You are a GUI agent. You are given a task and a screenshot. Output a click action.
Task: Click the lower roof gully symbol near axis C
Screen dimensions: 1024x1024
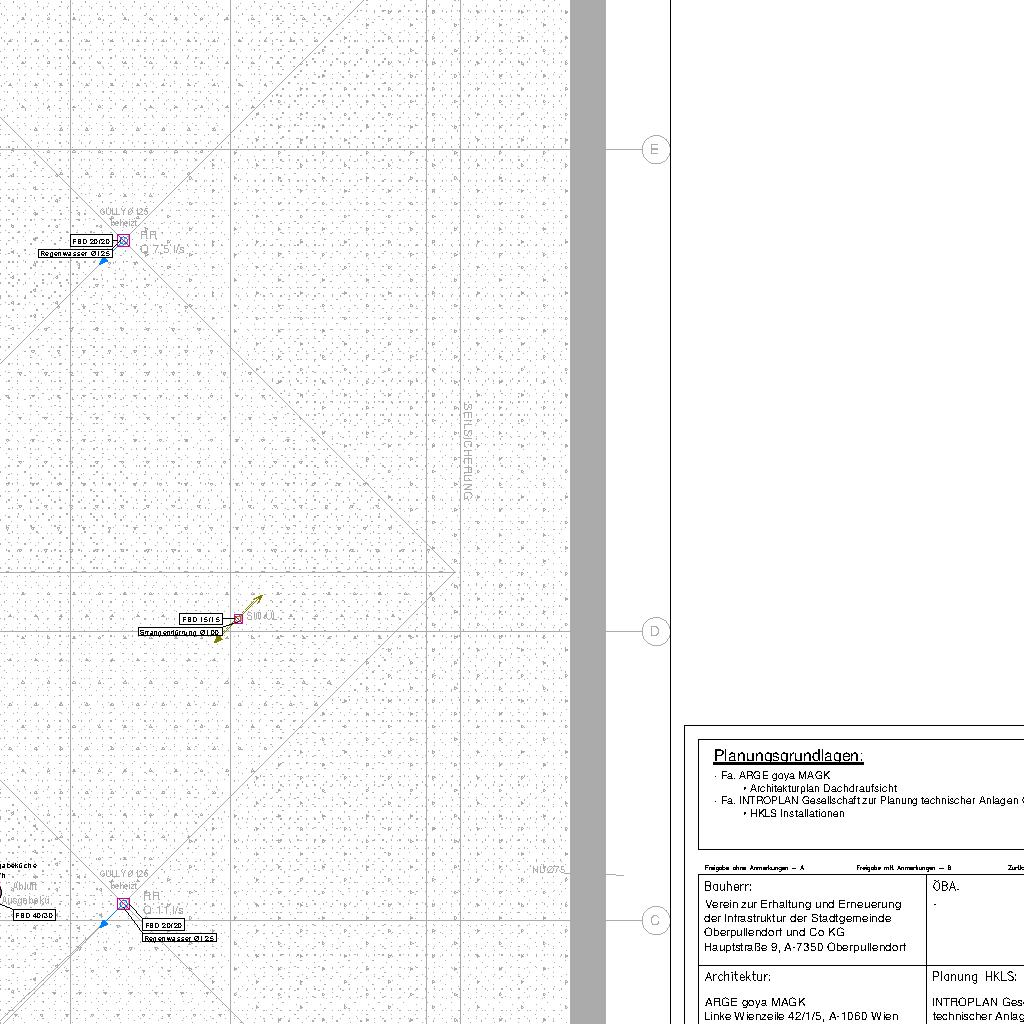tap(123, 904)
